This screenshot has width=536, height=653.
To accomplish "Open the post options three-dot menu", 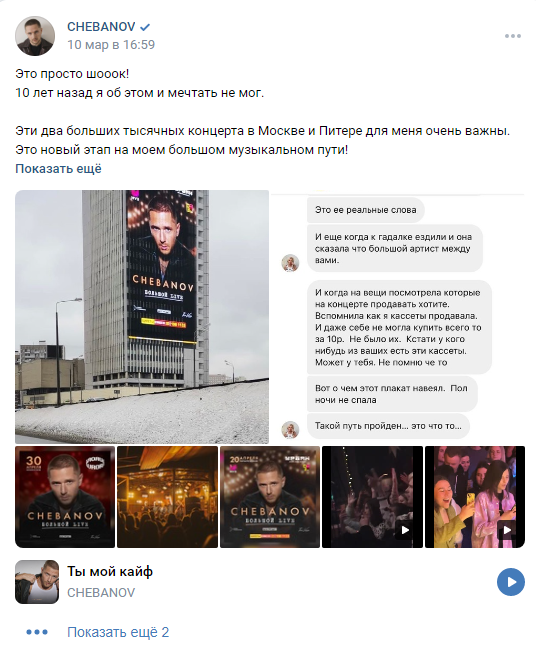I will [x=513, y=36].
